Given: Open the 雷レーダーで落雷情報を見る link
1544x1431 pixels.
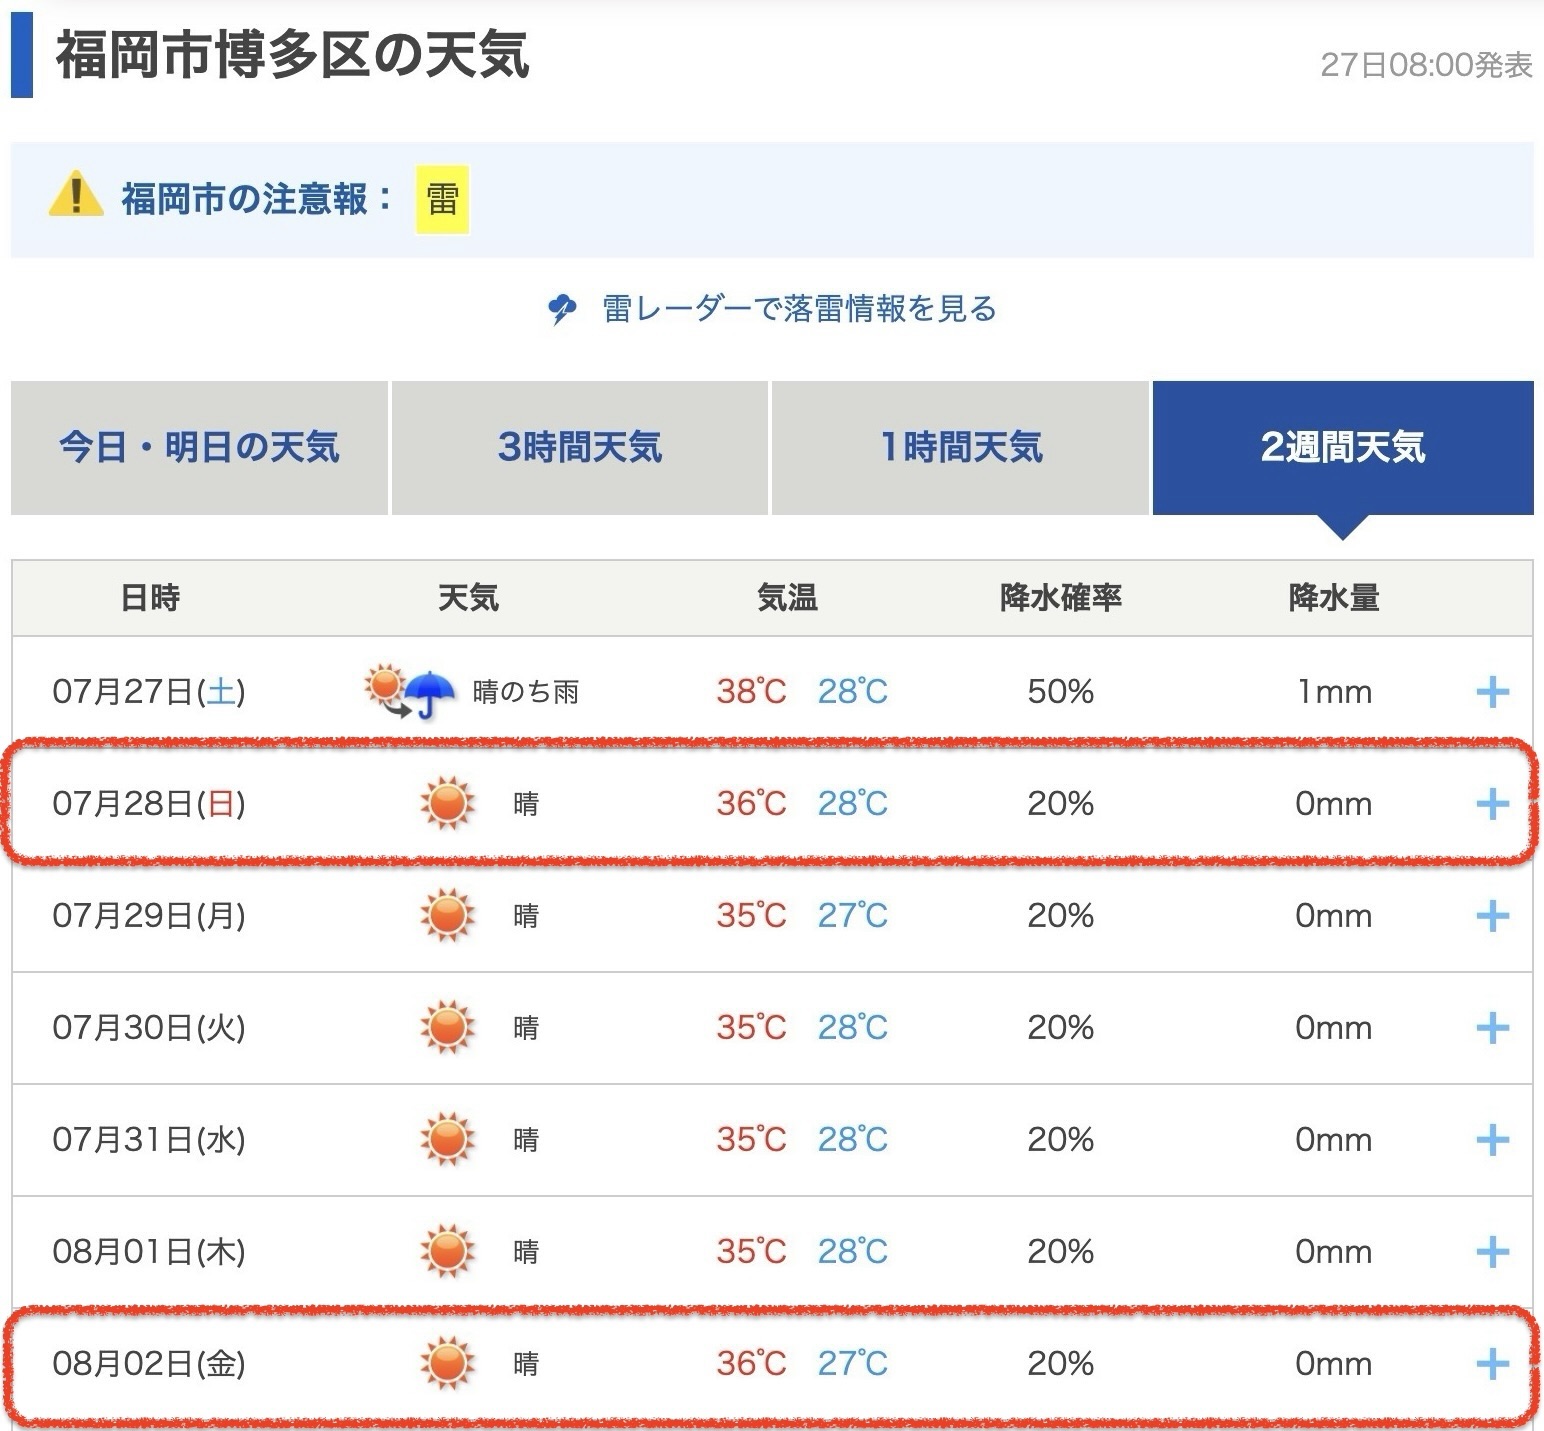Looking at the screenshot, I should pyautogui.click(x=799, y=309).
